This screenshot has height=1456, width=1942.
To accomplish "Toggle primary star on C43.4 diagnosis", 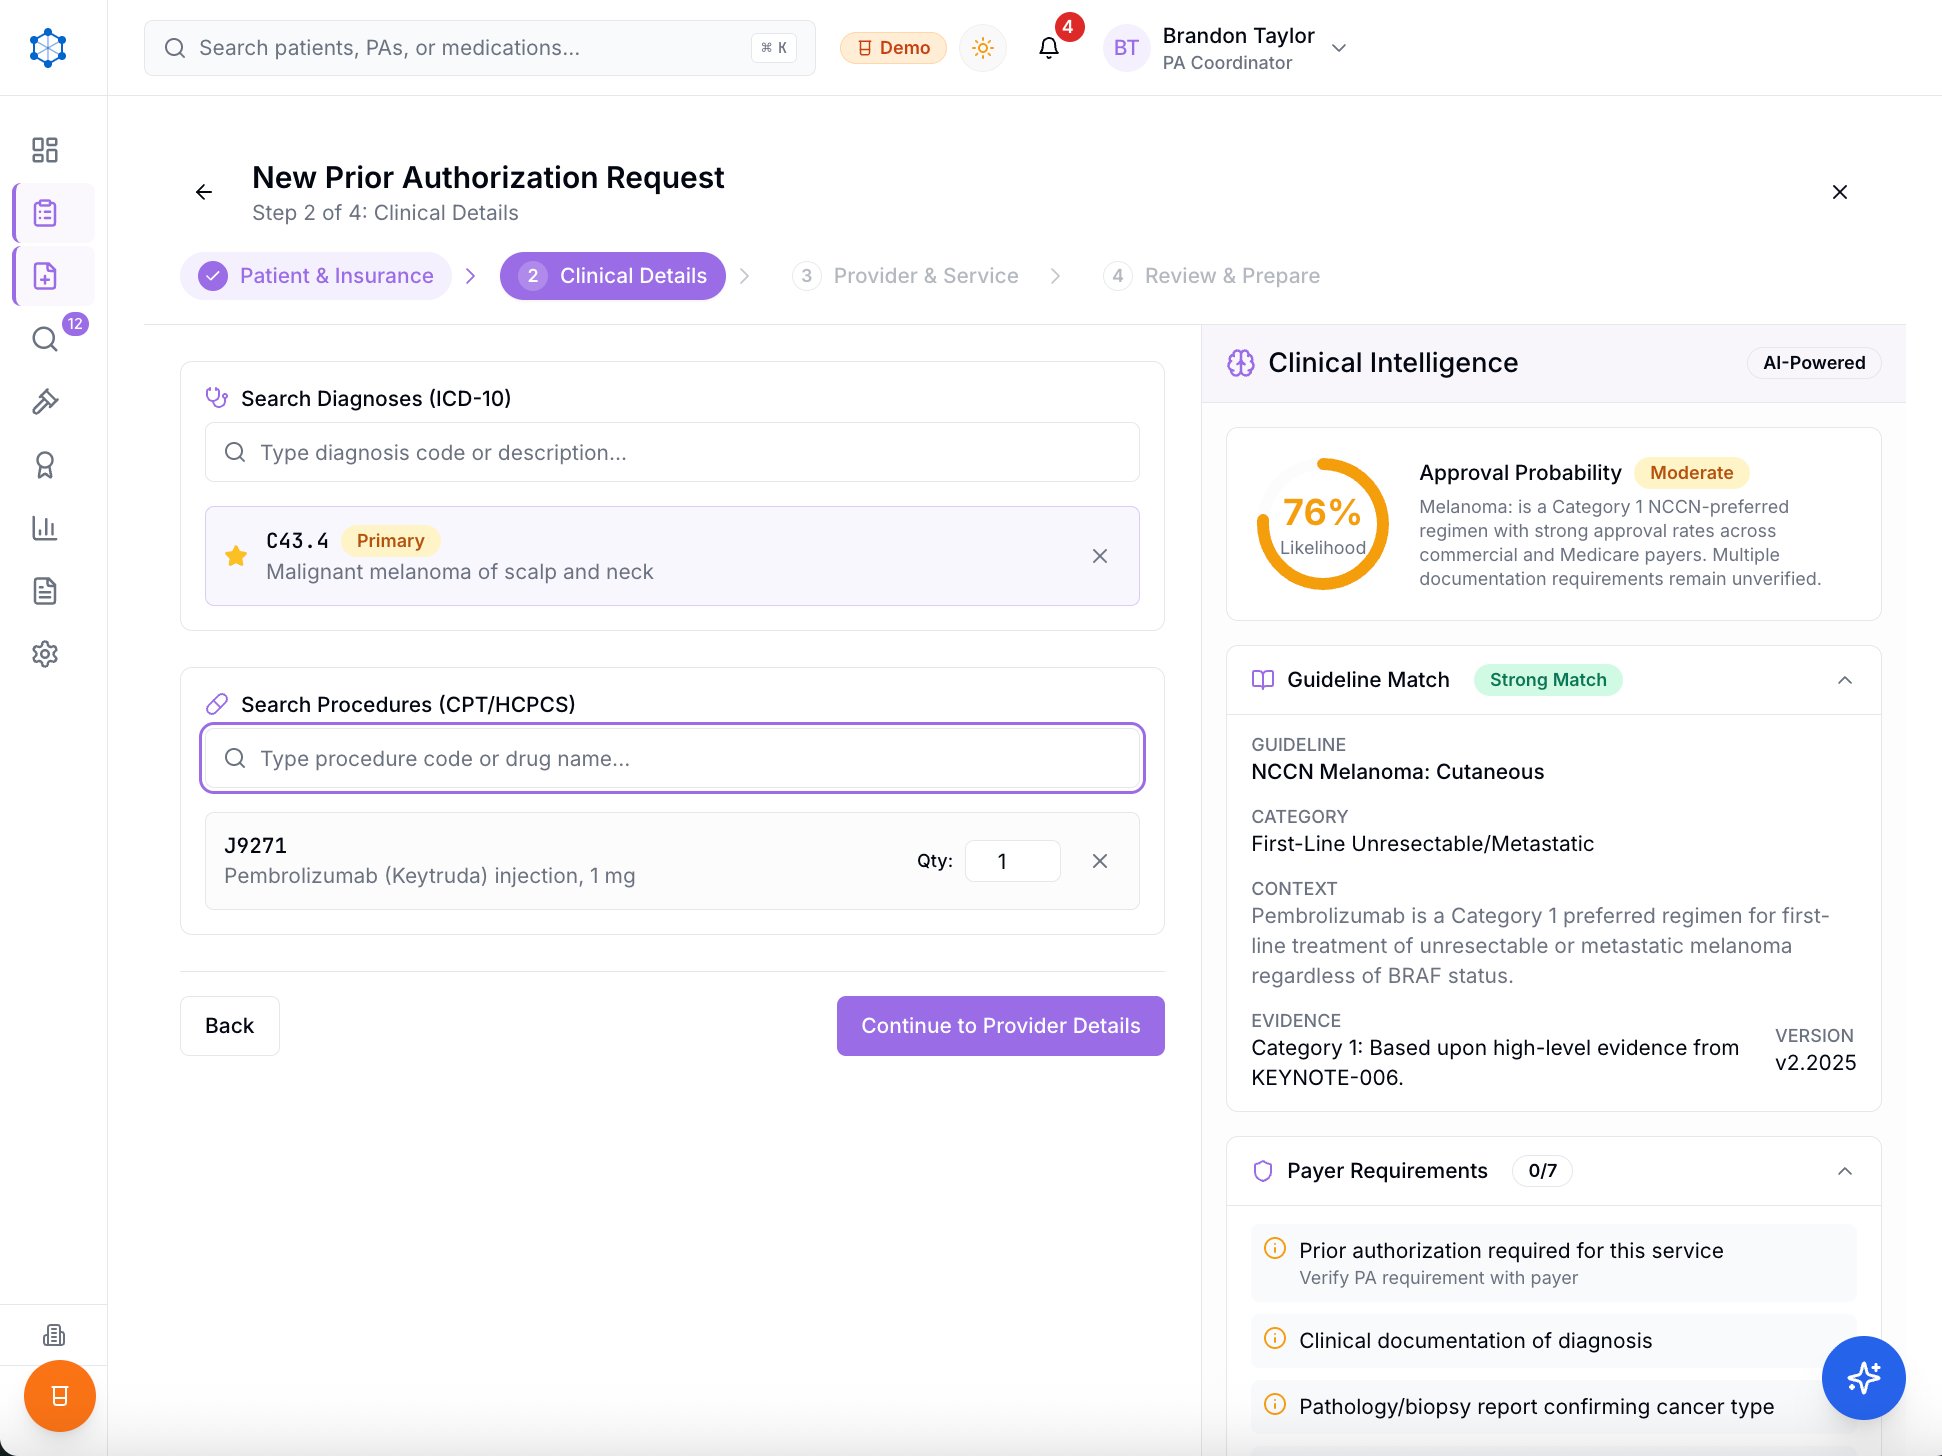I will coord(236,556).
